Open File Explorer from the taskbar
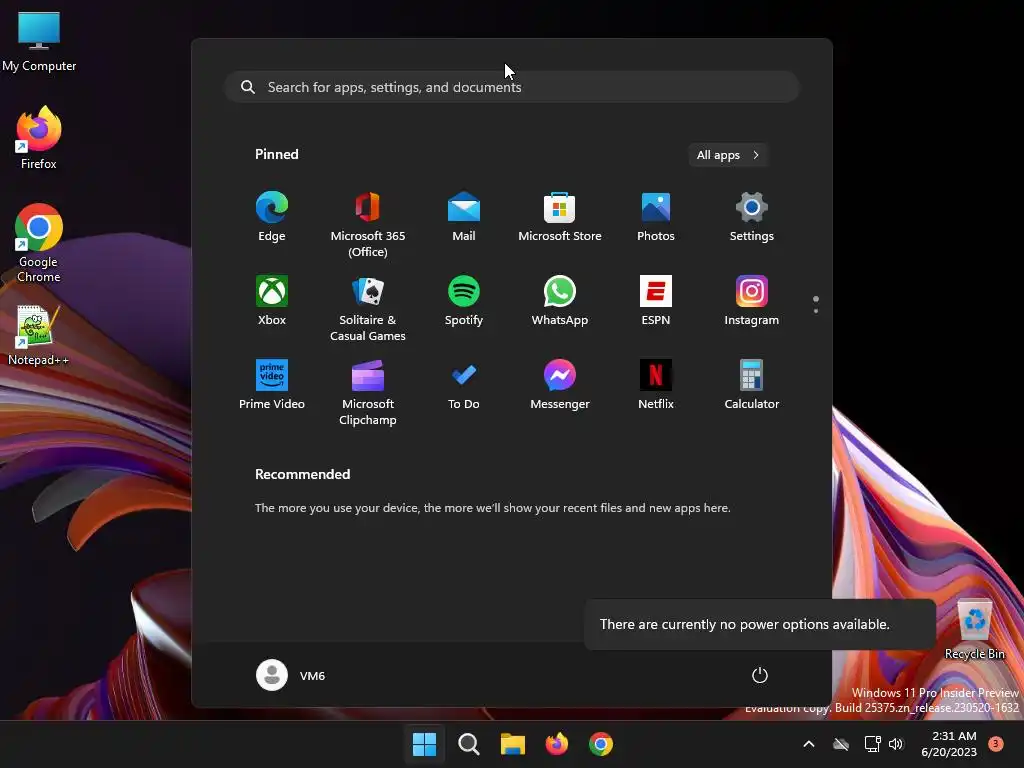 coord(513,744)
